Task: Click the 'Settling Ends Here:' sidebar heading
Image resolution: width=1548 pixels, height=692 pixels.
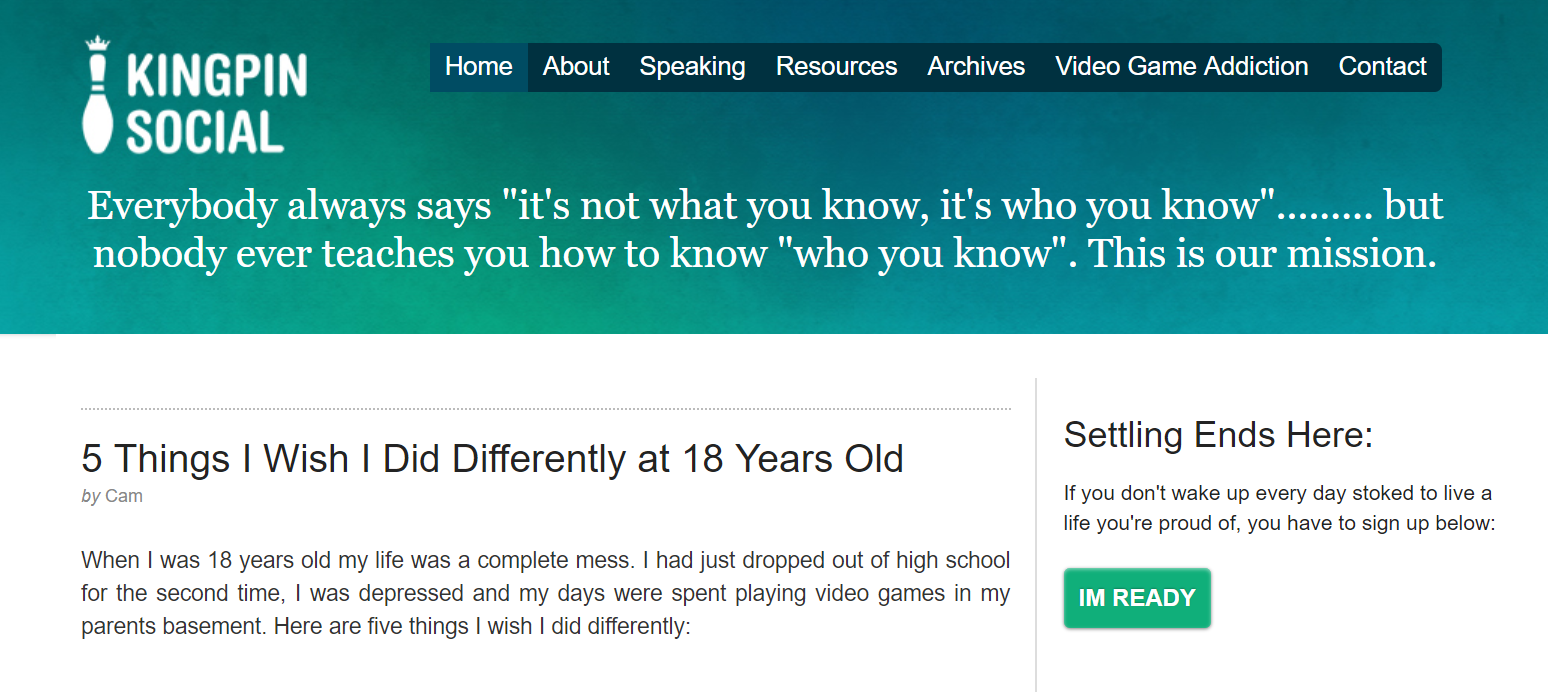Action: point(1218,435)
